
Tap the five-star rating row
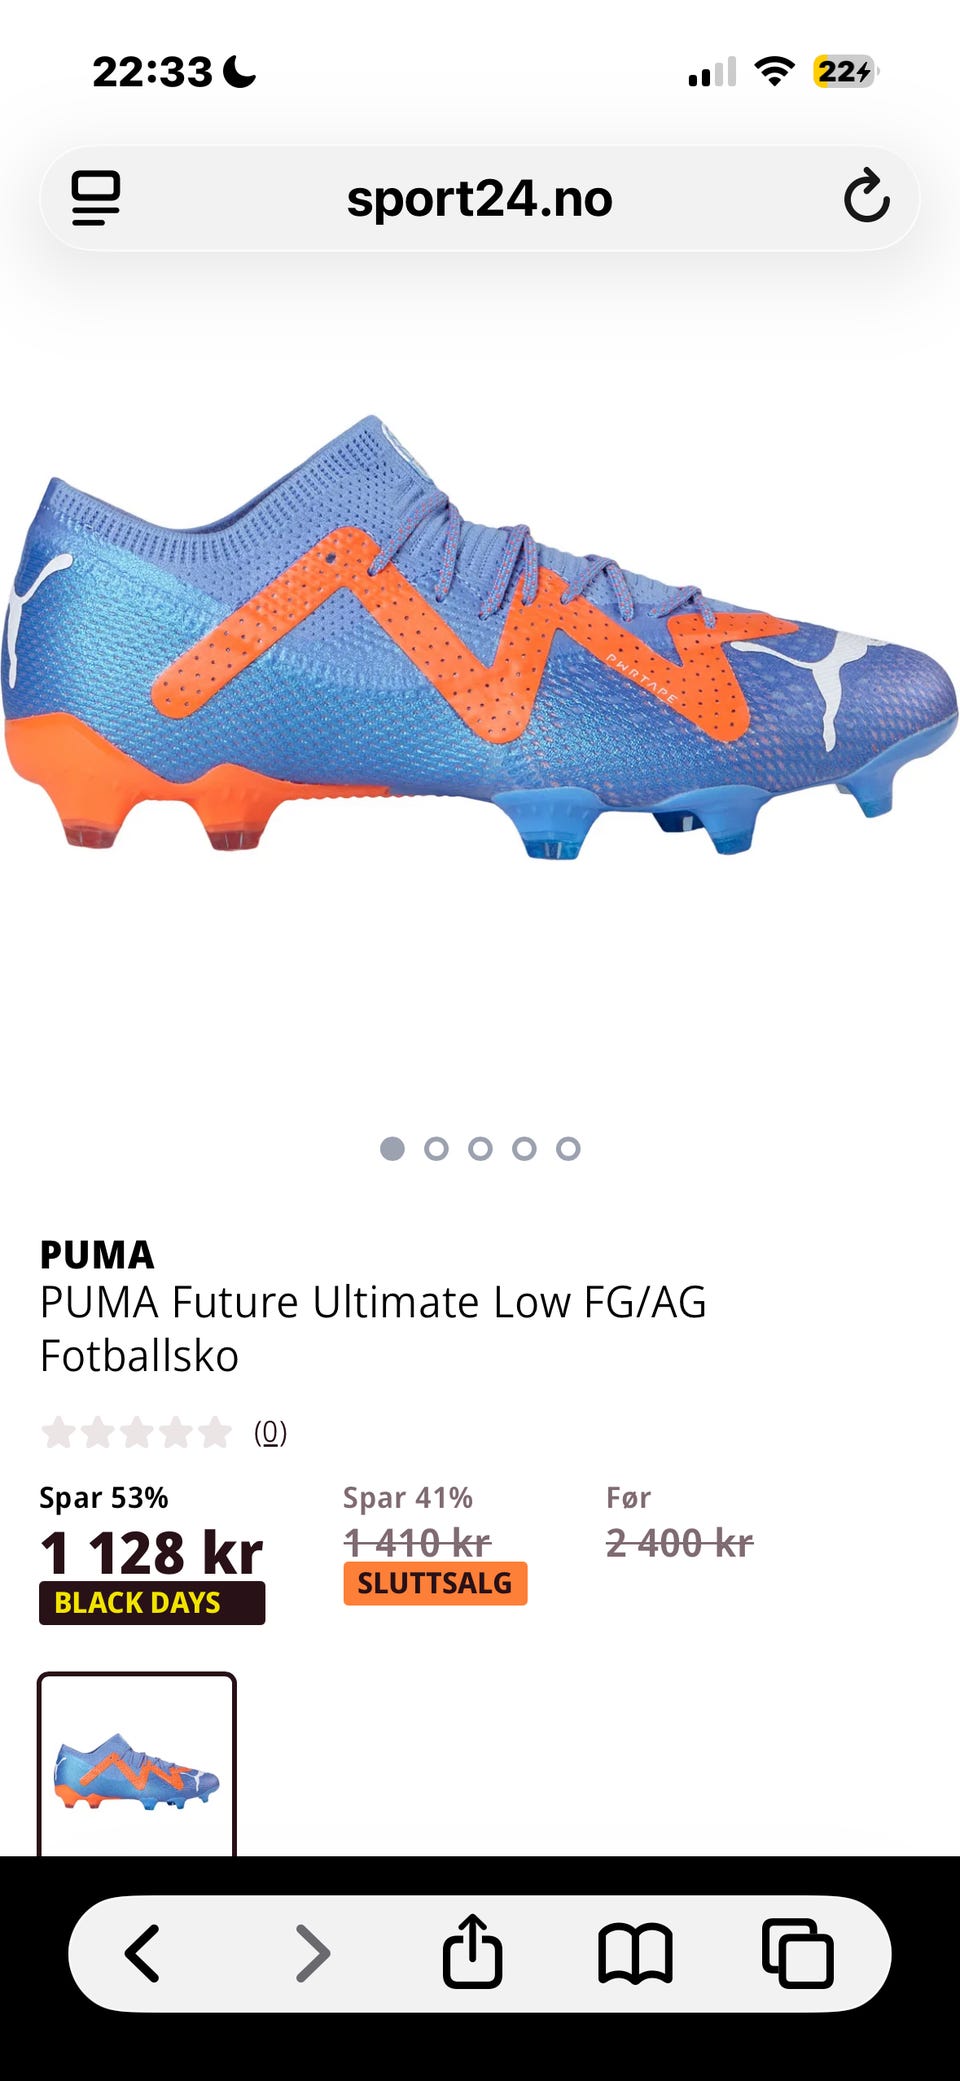point(136,1433)
